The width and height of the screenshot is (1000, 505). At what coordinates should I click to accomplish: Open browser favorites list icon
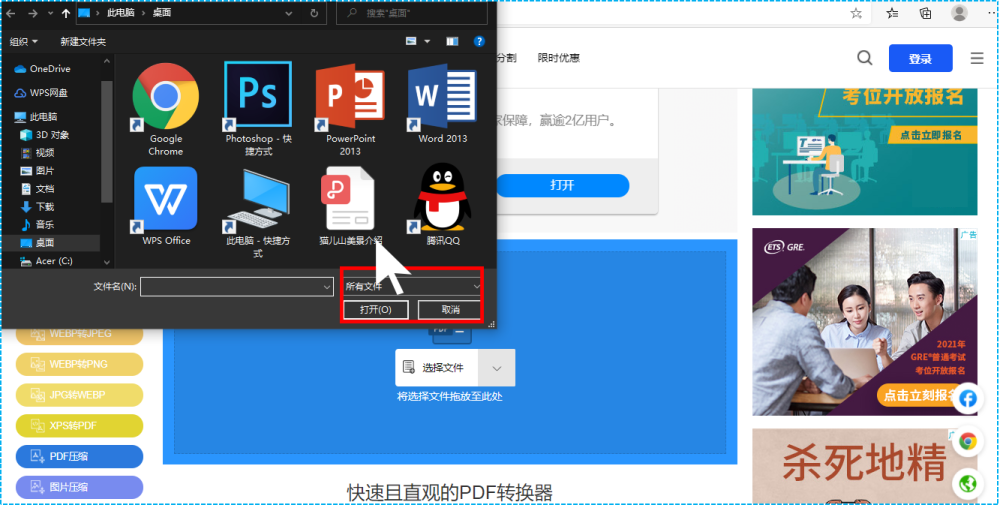tap(892, 13)
